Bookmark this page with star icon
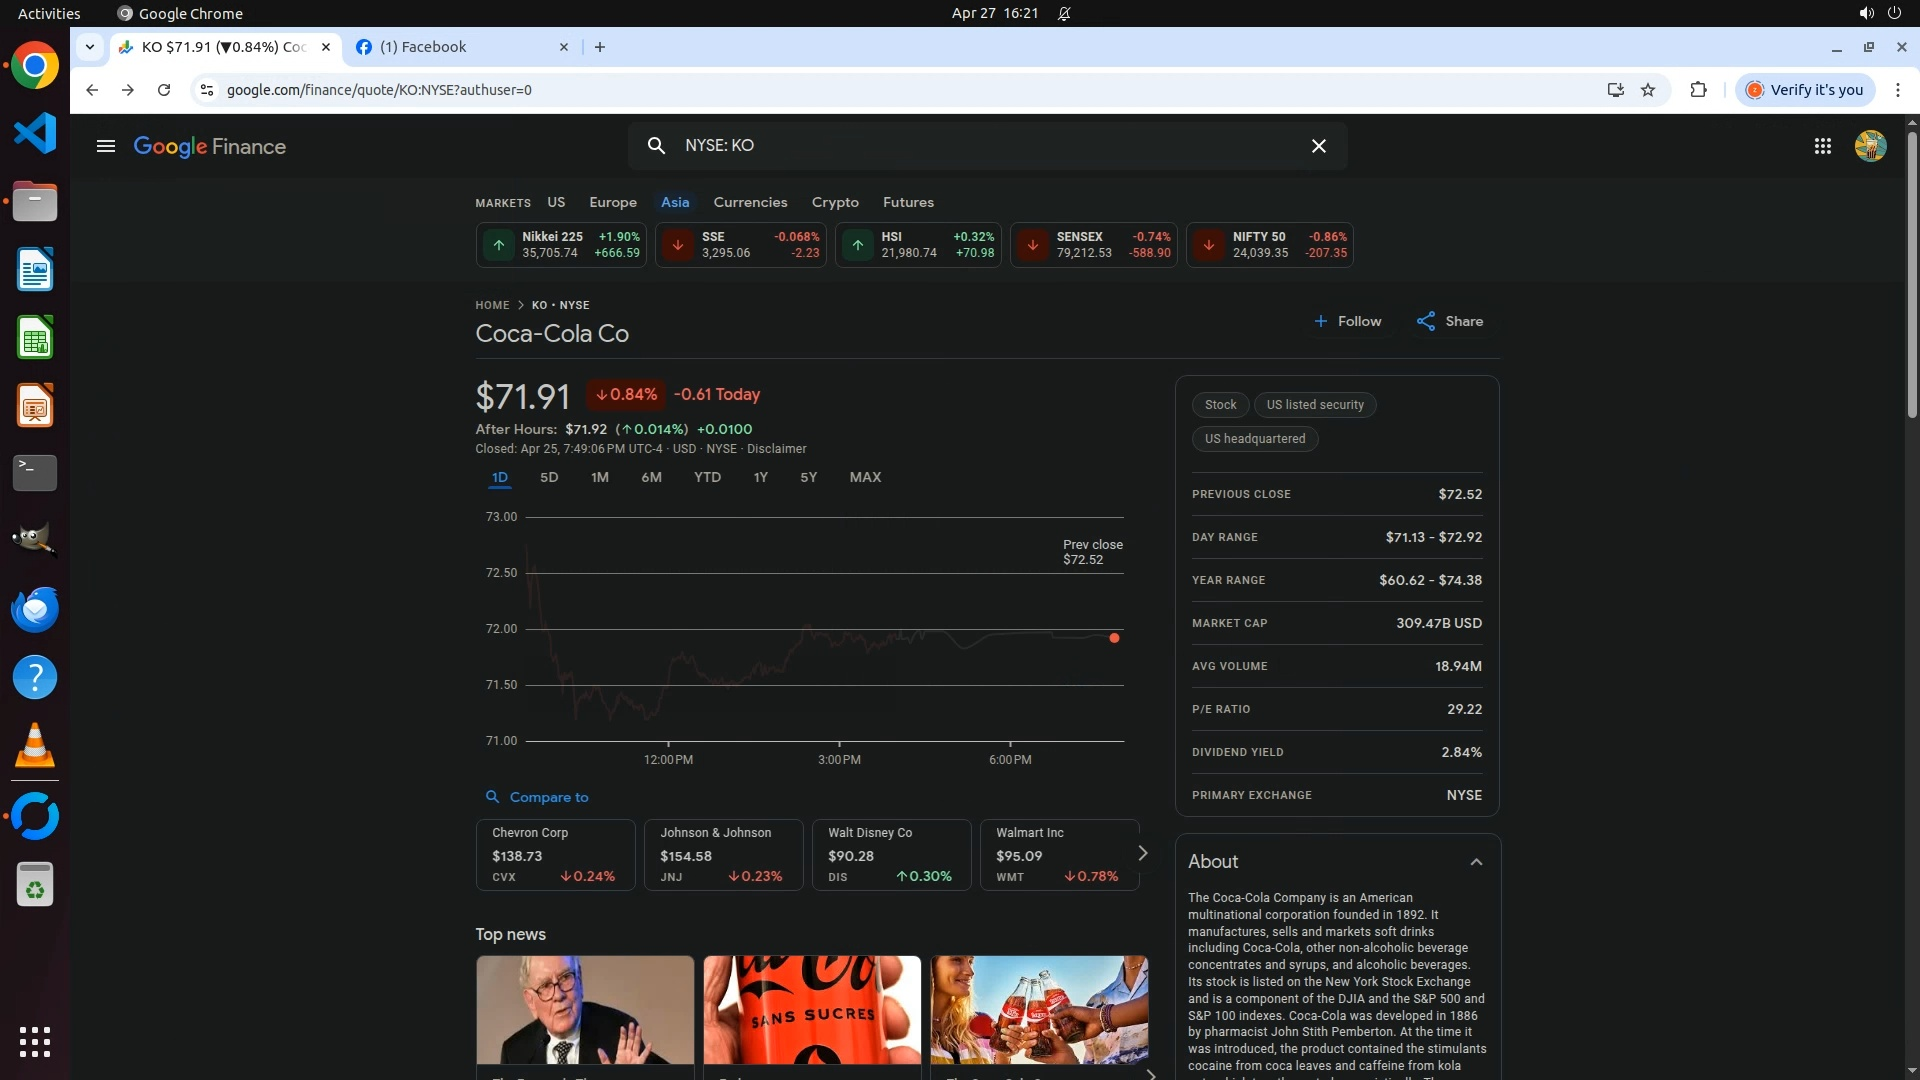 (x=1648, y=90)
